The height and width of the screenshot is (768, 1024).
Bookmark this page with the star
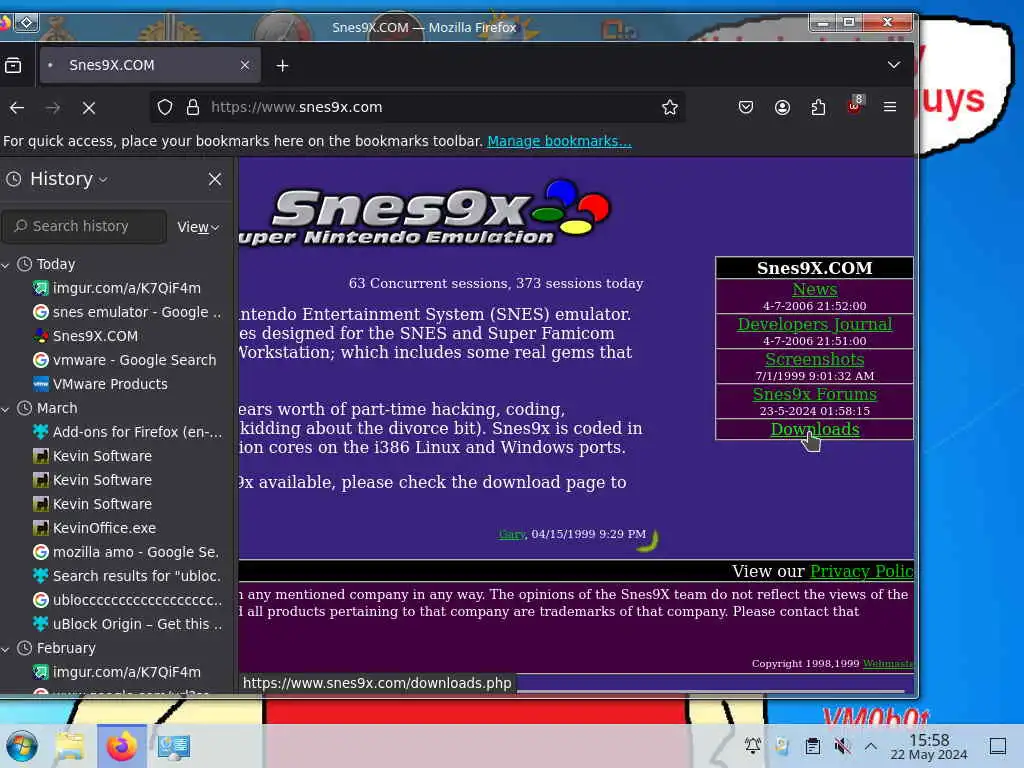[669, 107]
